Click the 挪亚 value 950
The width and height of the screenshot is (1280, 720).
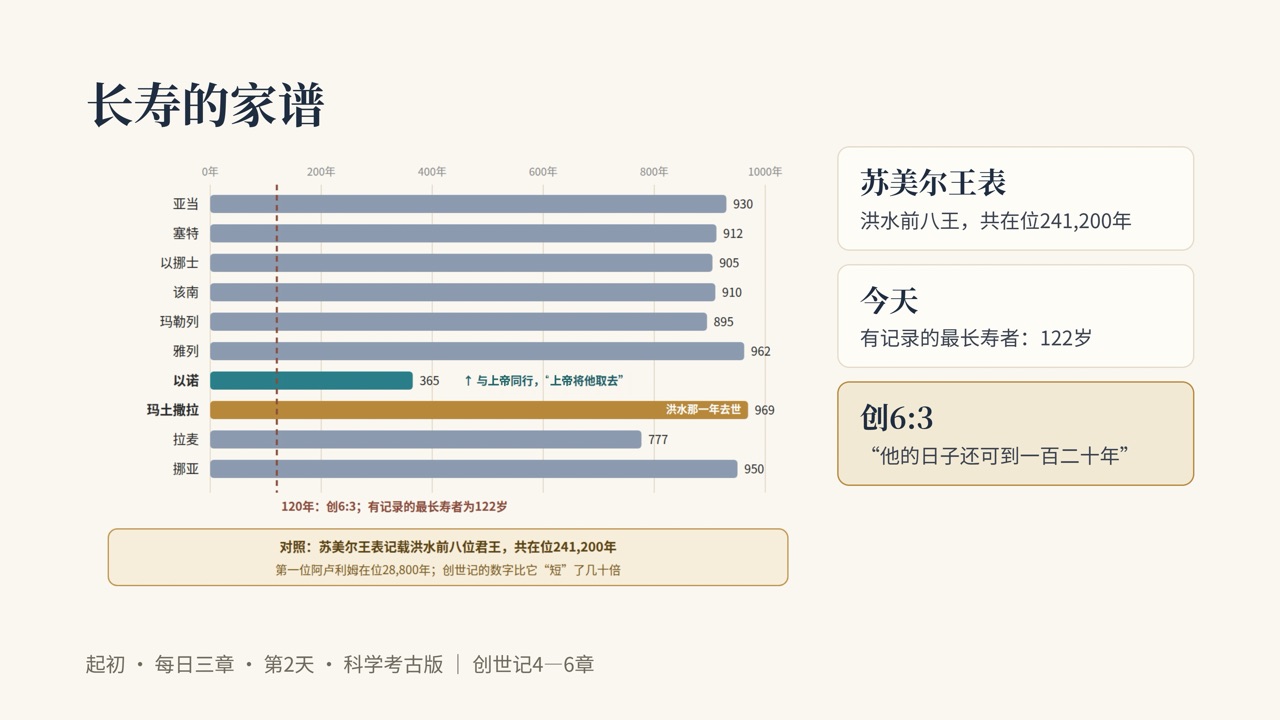coord(754,469)
